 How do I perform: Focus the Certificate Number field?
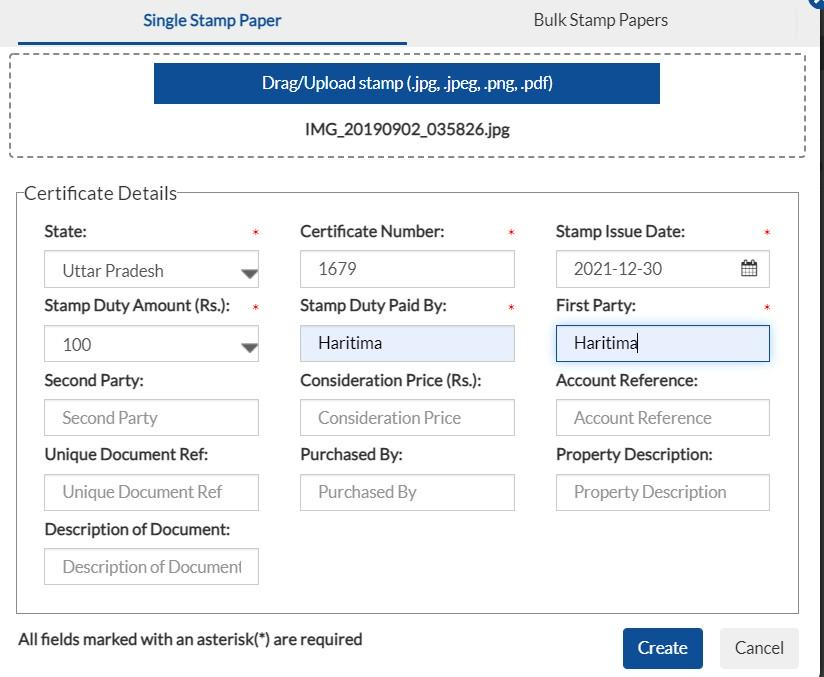[407, 269]
